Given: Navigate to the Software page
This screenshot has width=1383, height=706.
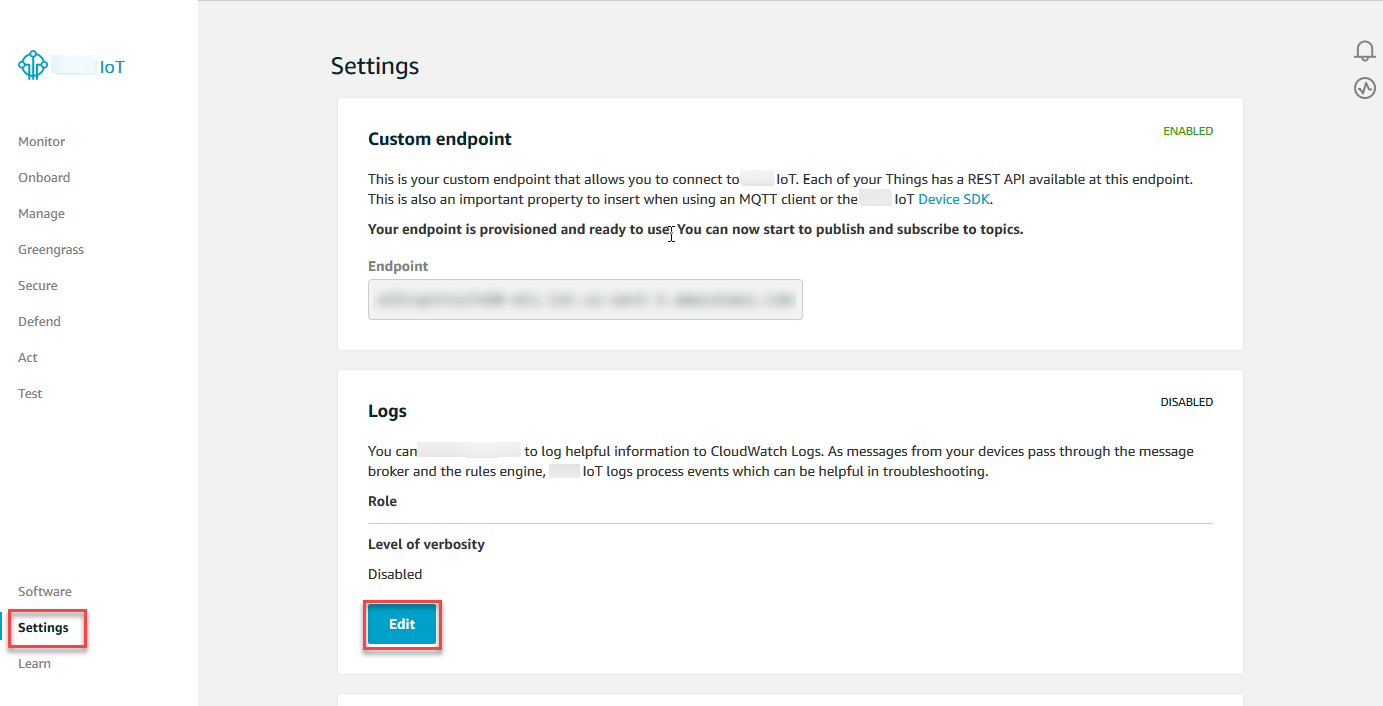Looking at the screenshot, I should [x=45, y=592].
